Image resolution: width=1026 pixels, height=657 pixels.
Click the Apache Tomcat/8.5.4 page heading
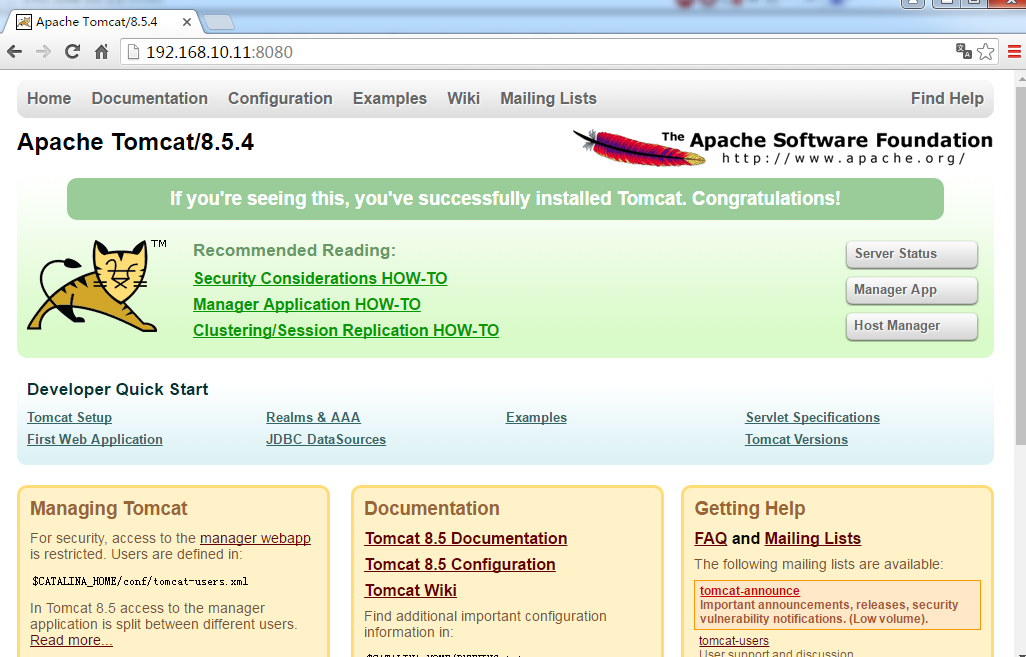[135, 142]
